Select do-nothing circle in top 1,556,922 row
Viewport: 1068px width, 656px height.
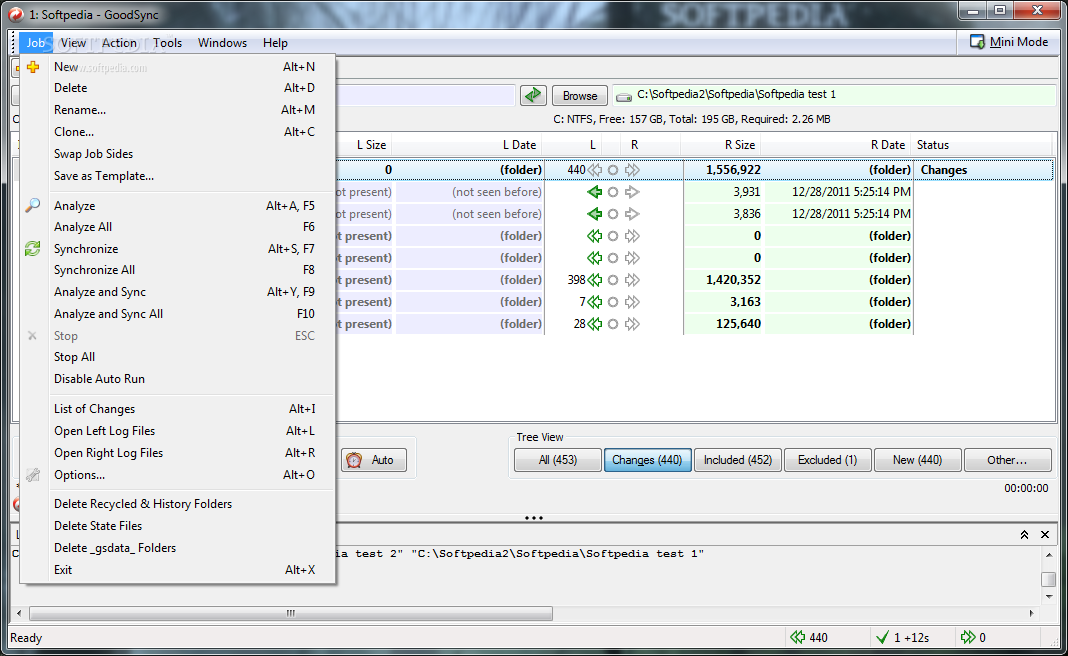(613, 170)
